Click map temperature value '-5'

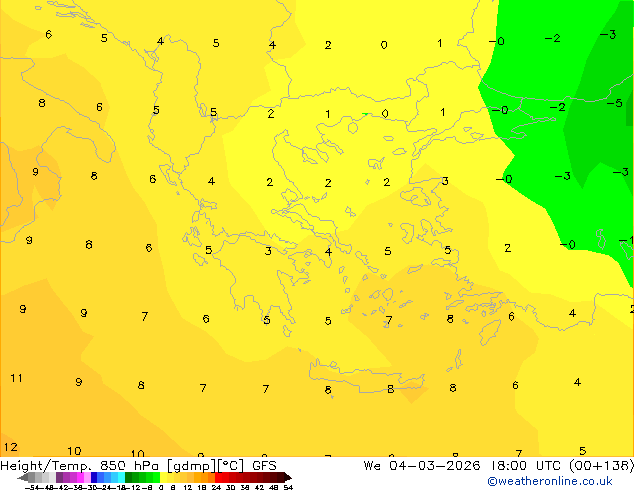click(x=614, y=103)
